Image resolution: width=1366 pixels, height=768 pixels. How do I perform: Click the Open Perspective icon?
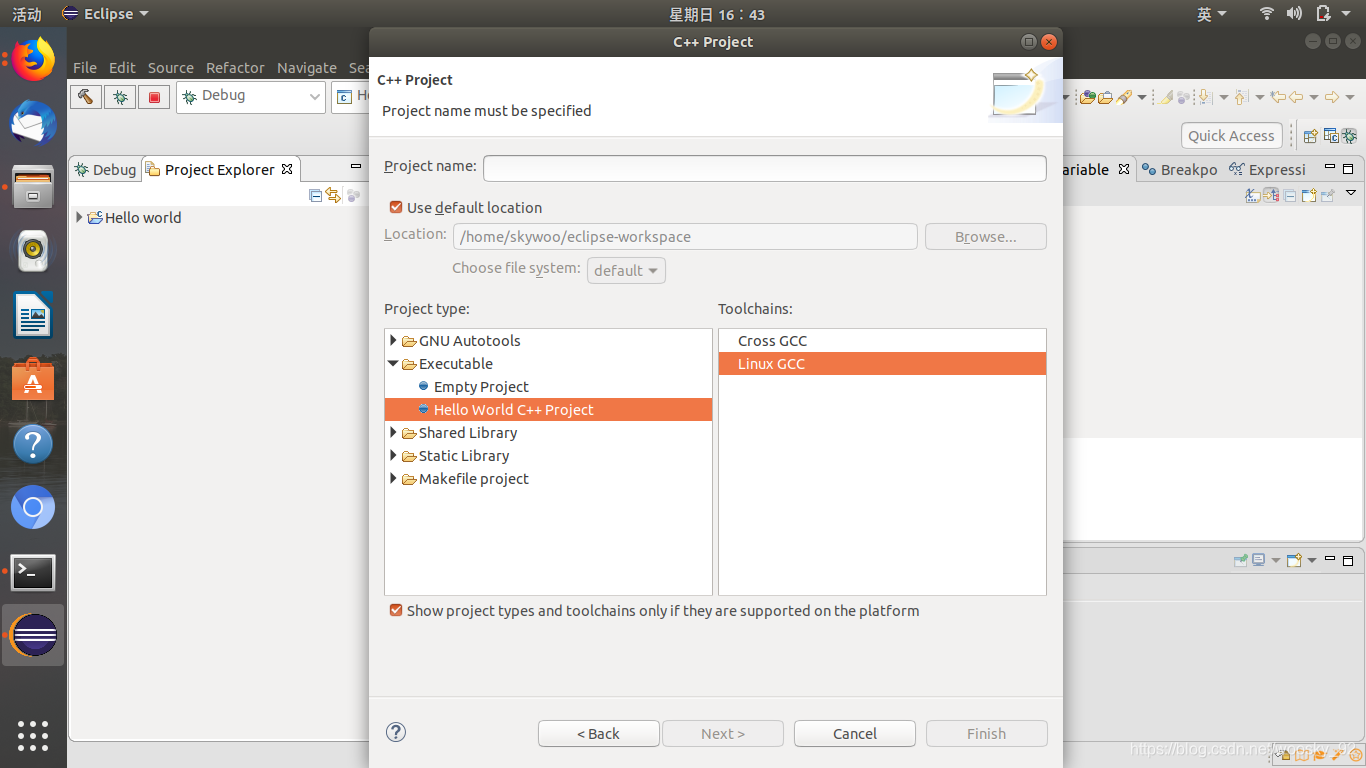point(1310,136)
